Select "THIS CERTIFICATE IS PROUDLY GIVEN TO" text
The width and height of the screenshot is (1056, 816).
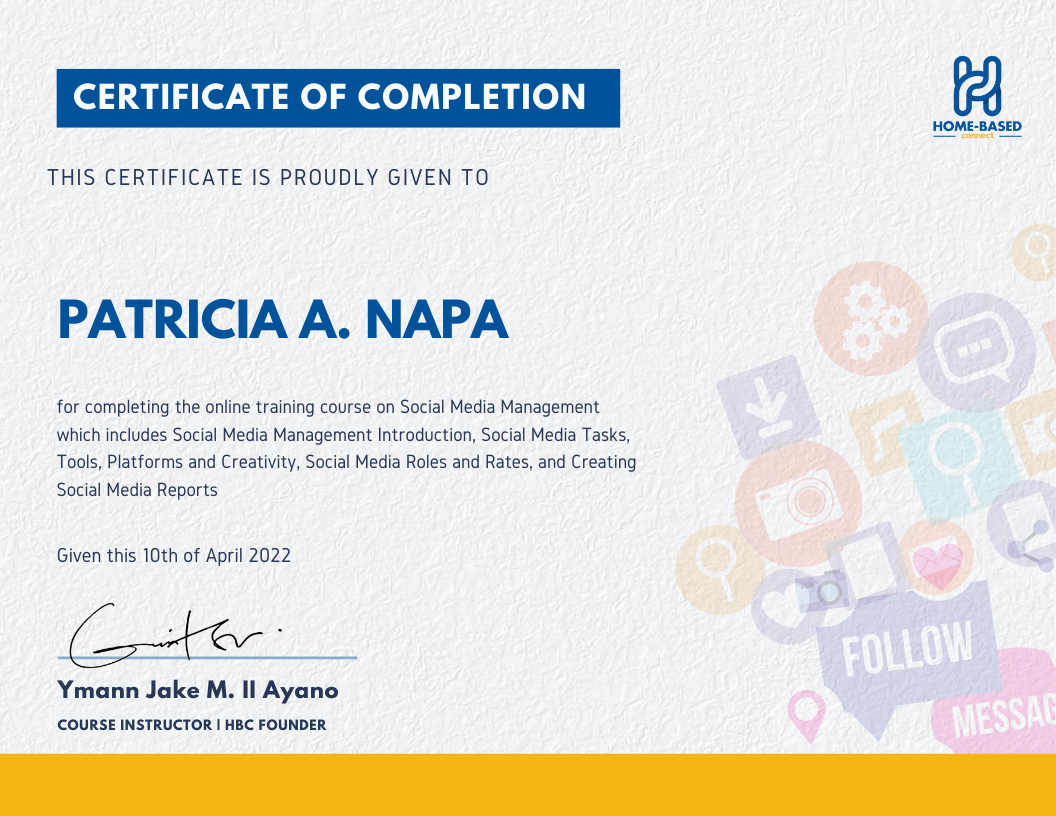[268, 178]
